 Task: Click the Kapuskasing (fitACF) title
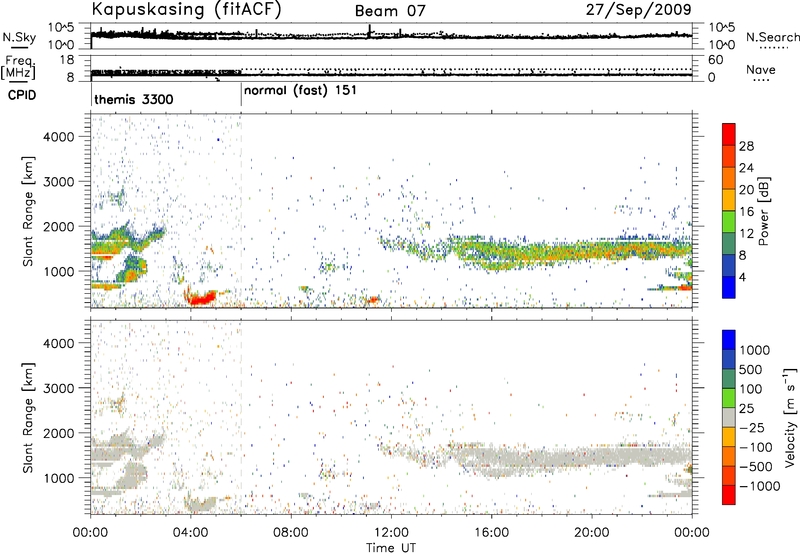click(186, 9)
